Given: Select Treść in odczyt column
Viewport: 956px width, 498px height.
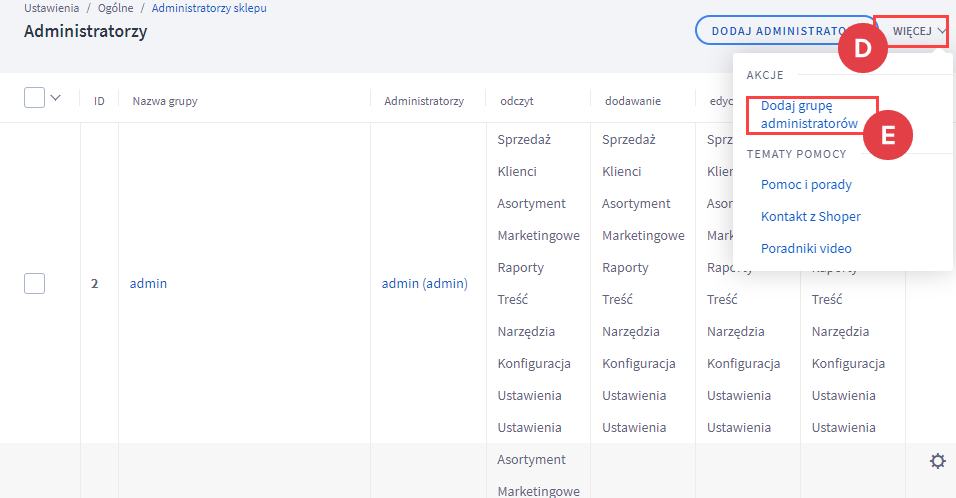Looking at the screenshot, I should click(512, 300).
